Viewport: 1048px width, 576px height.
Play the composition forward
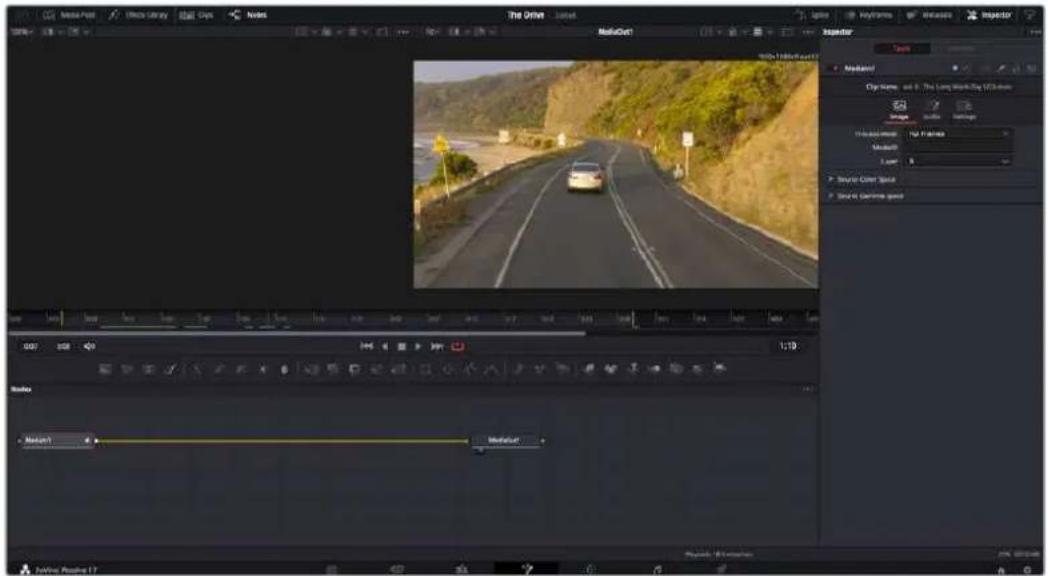point(418,346)
